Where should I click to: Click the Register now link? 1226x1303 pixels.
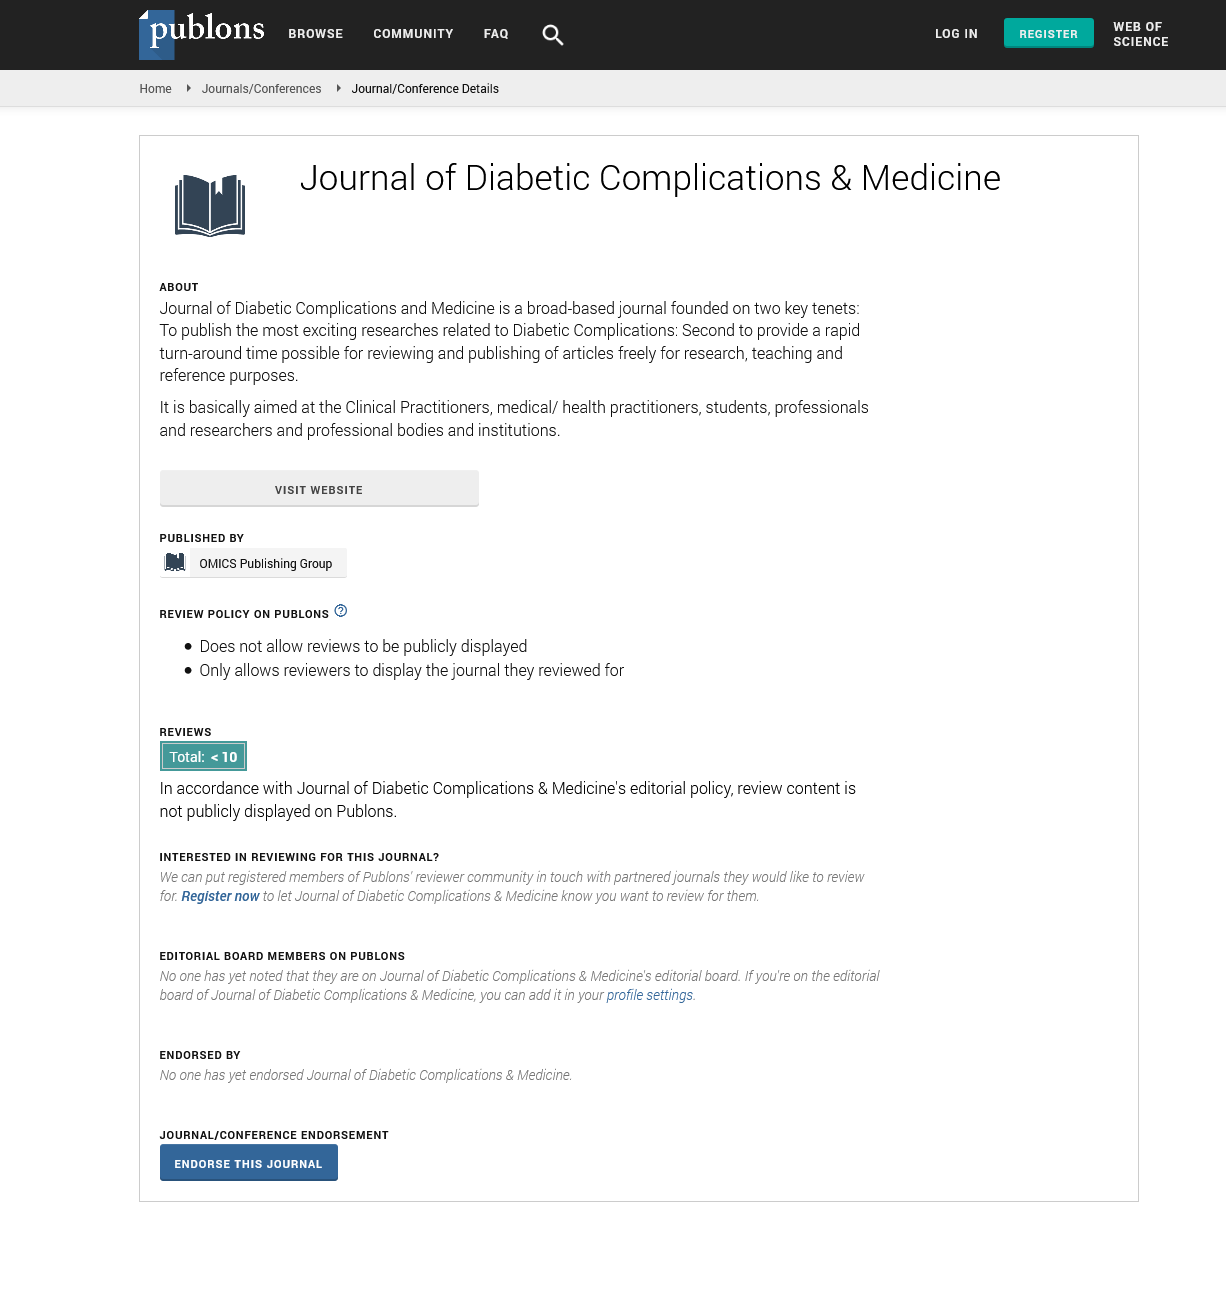tap(220, 896)
